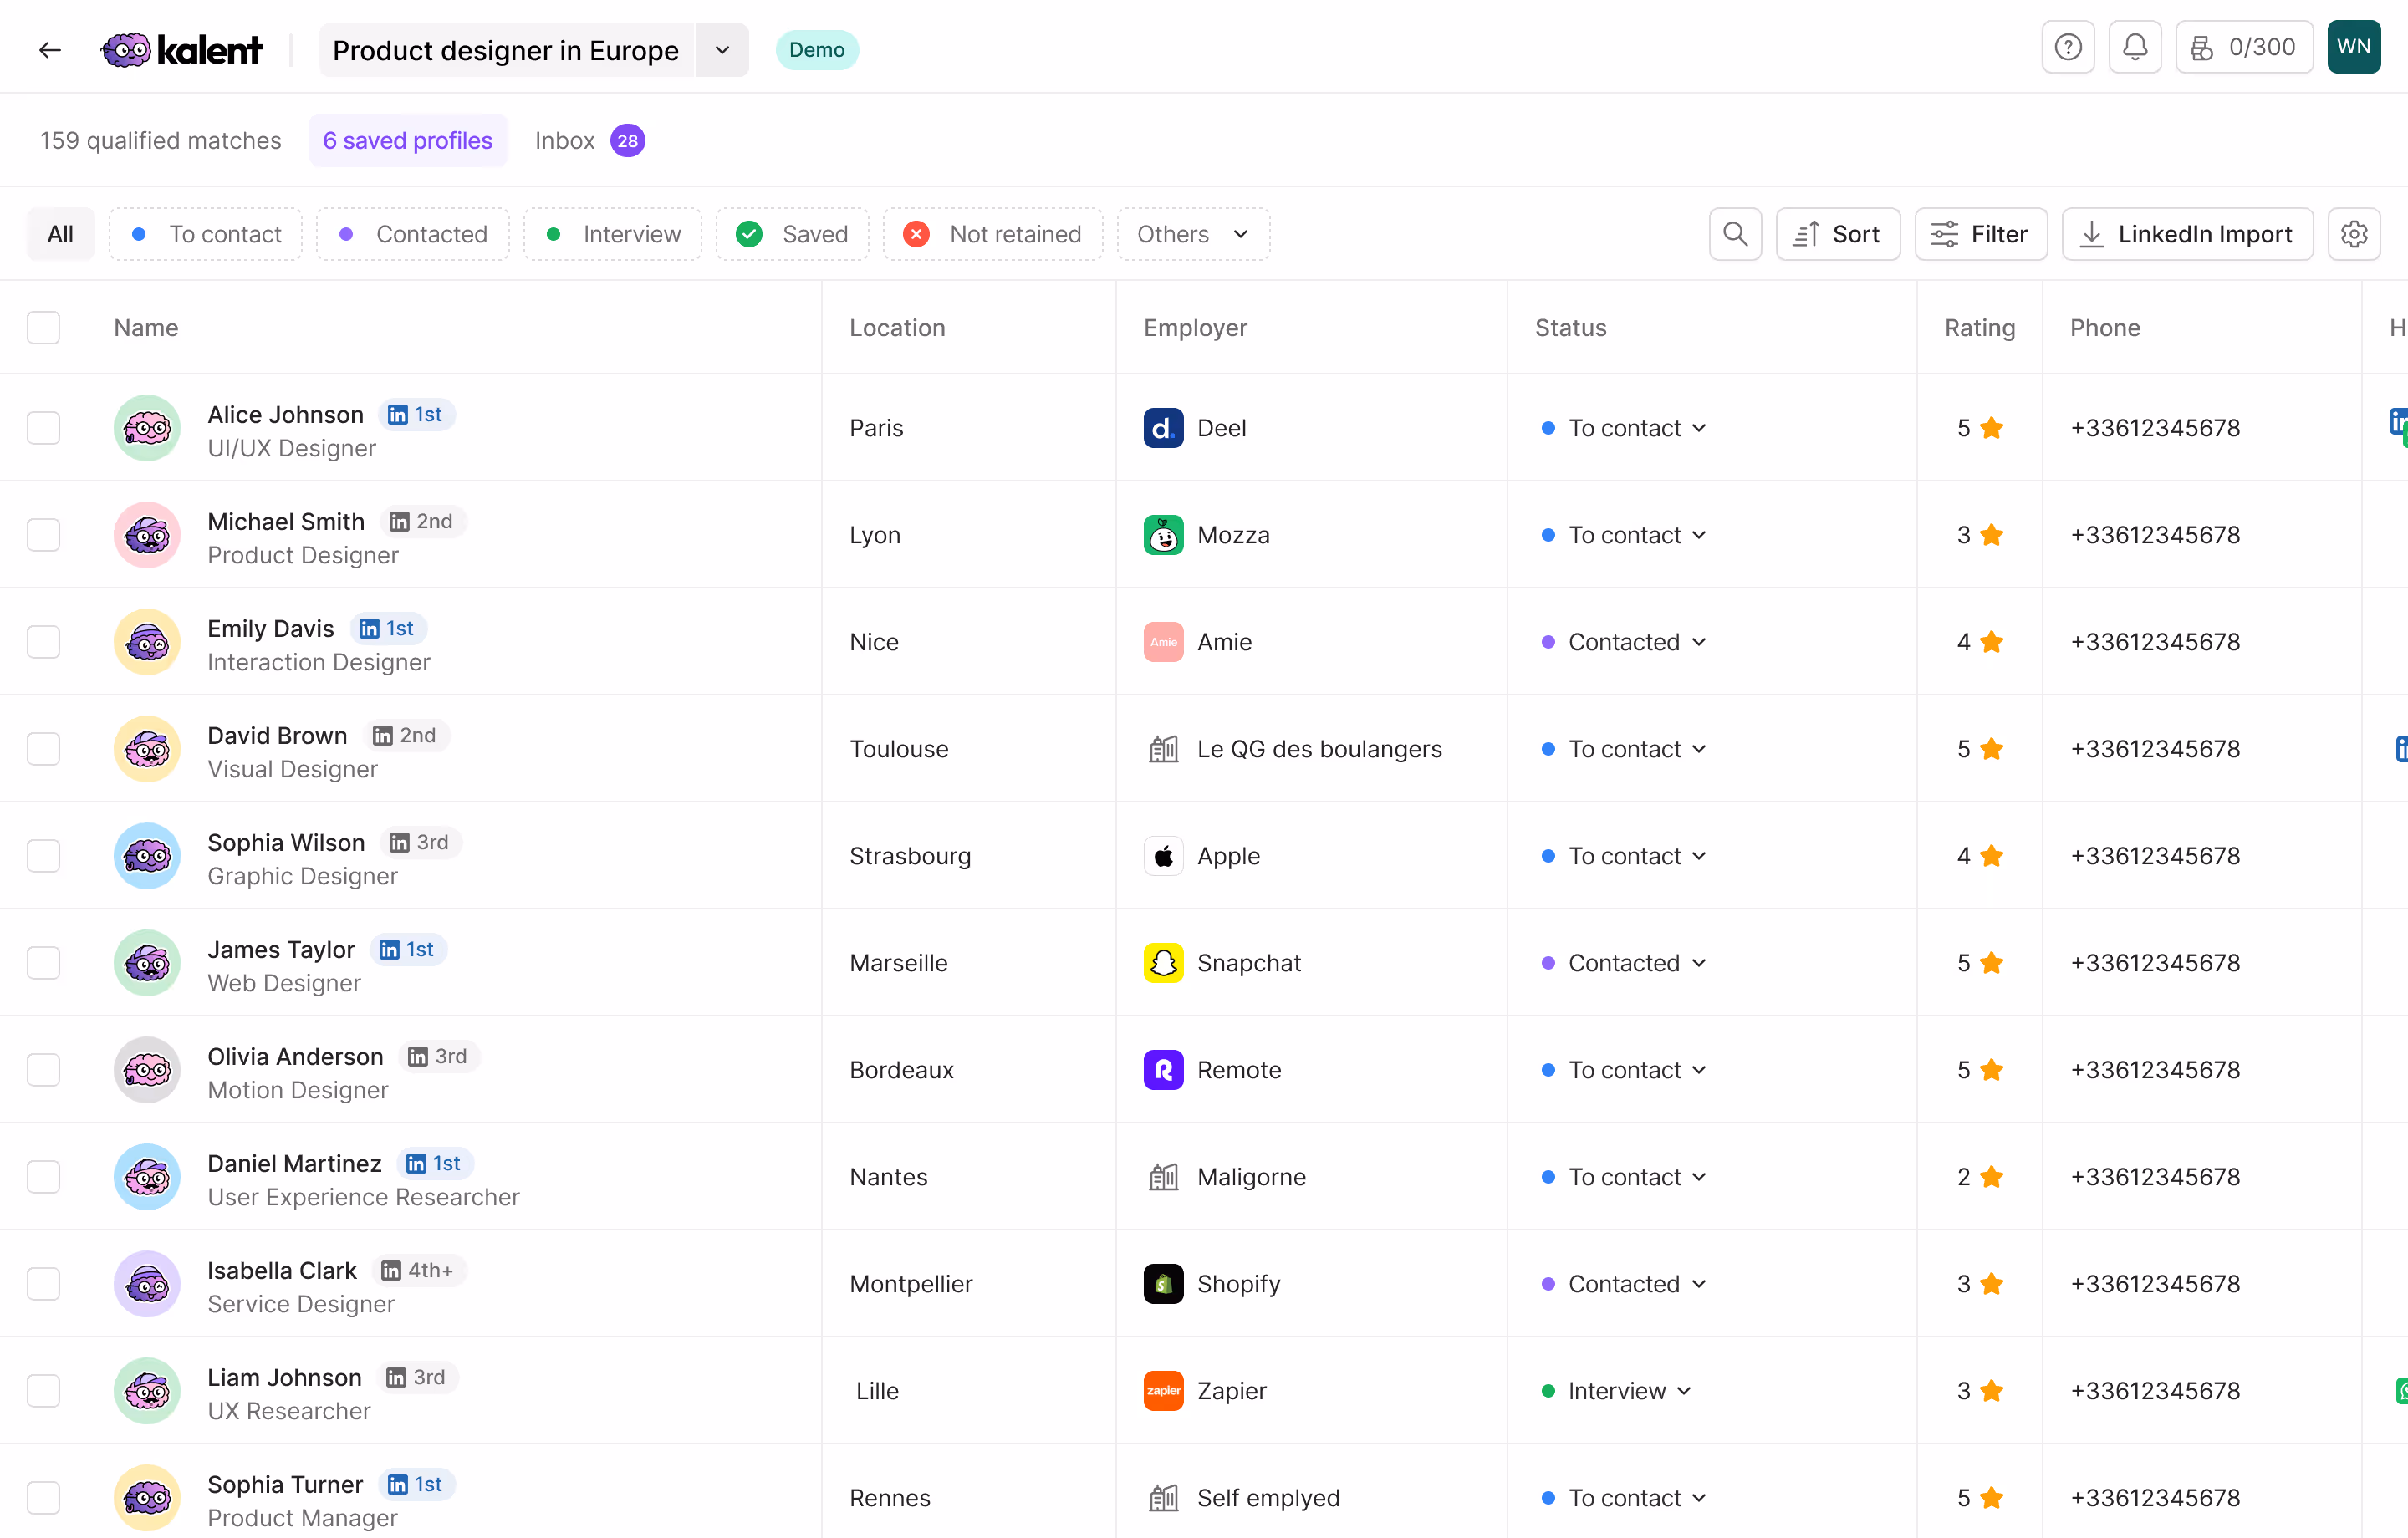Image resolution: width=2408 pixels, height=1538 pixels.
Task: Click Alice Johnson's LinkedIn 1st badge
Action: (416, 415)
